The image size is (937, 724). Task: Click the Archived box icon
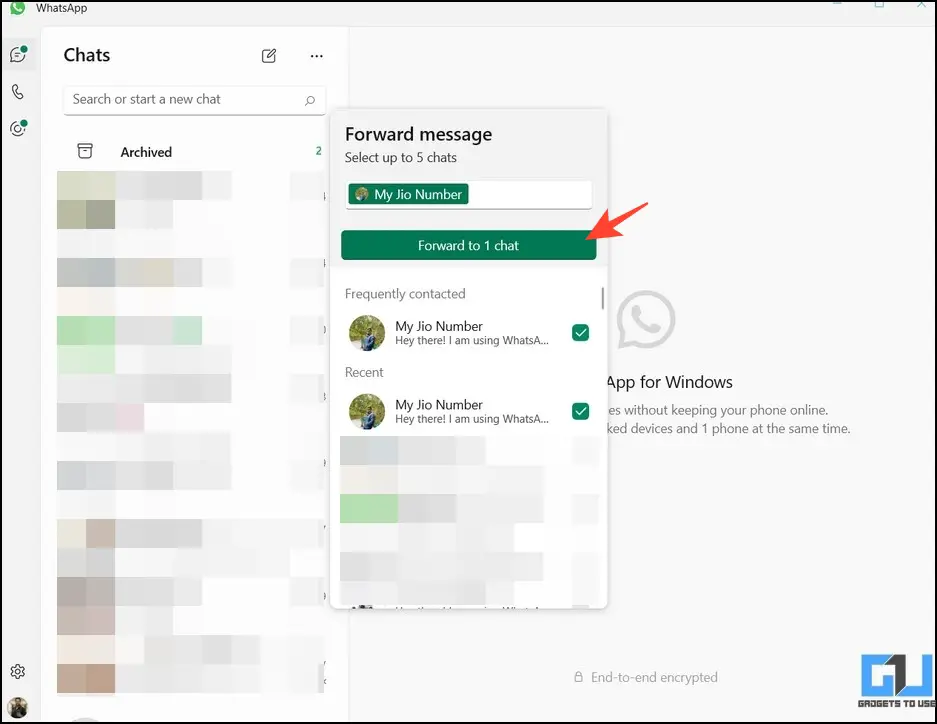(85, 151)
